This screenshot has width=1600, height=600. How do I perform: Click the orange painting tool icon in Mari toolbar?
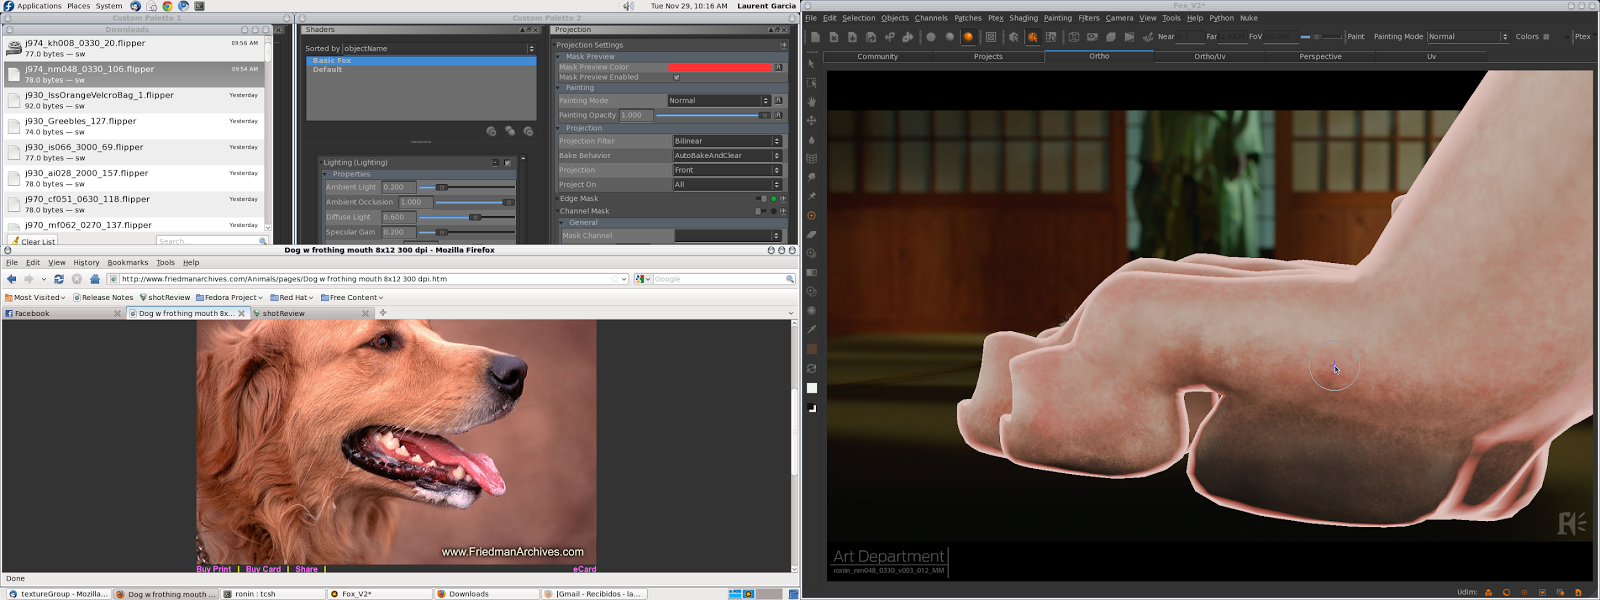1032,37
